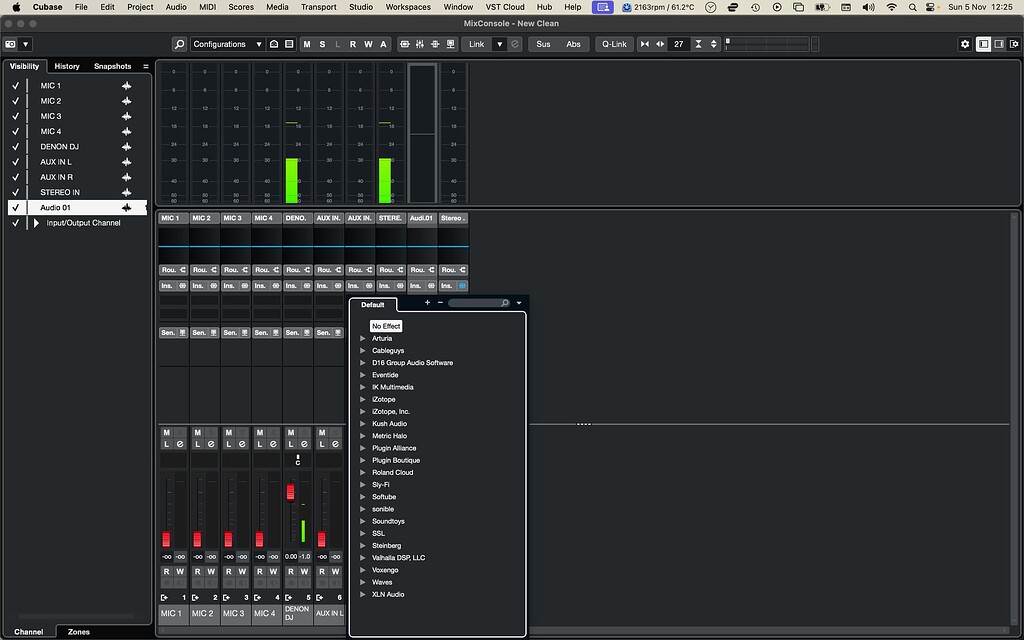Activate the global Read automation R icon
Image resolution: width=1024 pixels, height=640 pixels.
coord(354,44)
